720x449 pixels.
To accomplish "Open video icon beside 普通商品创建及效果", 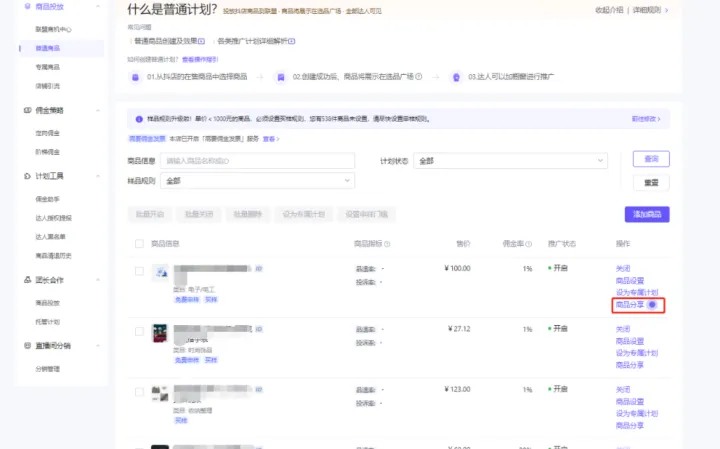I will click(201, 41).
